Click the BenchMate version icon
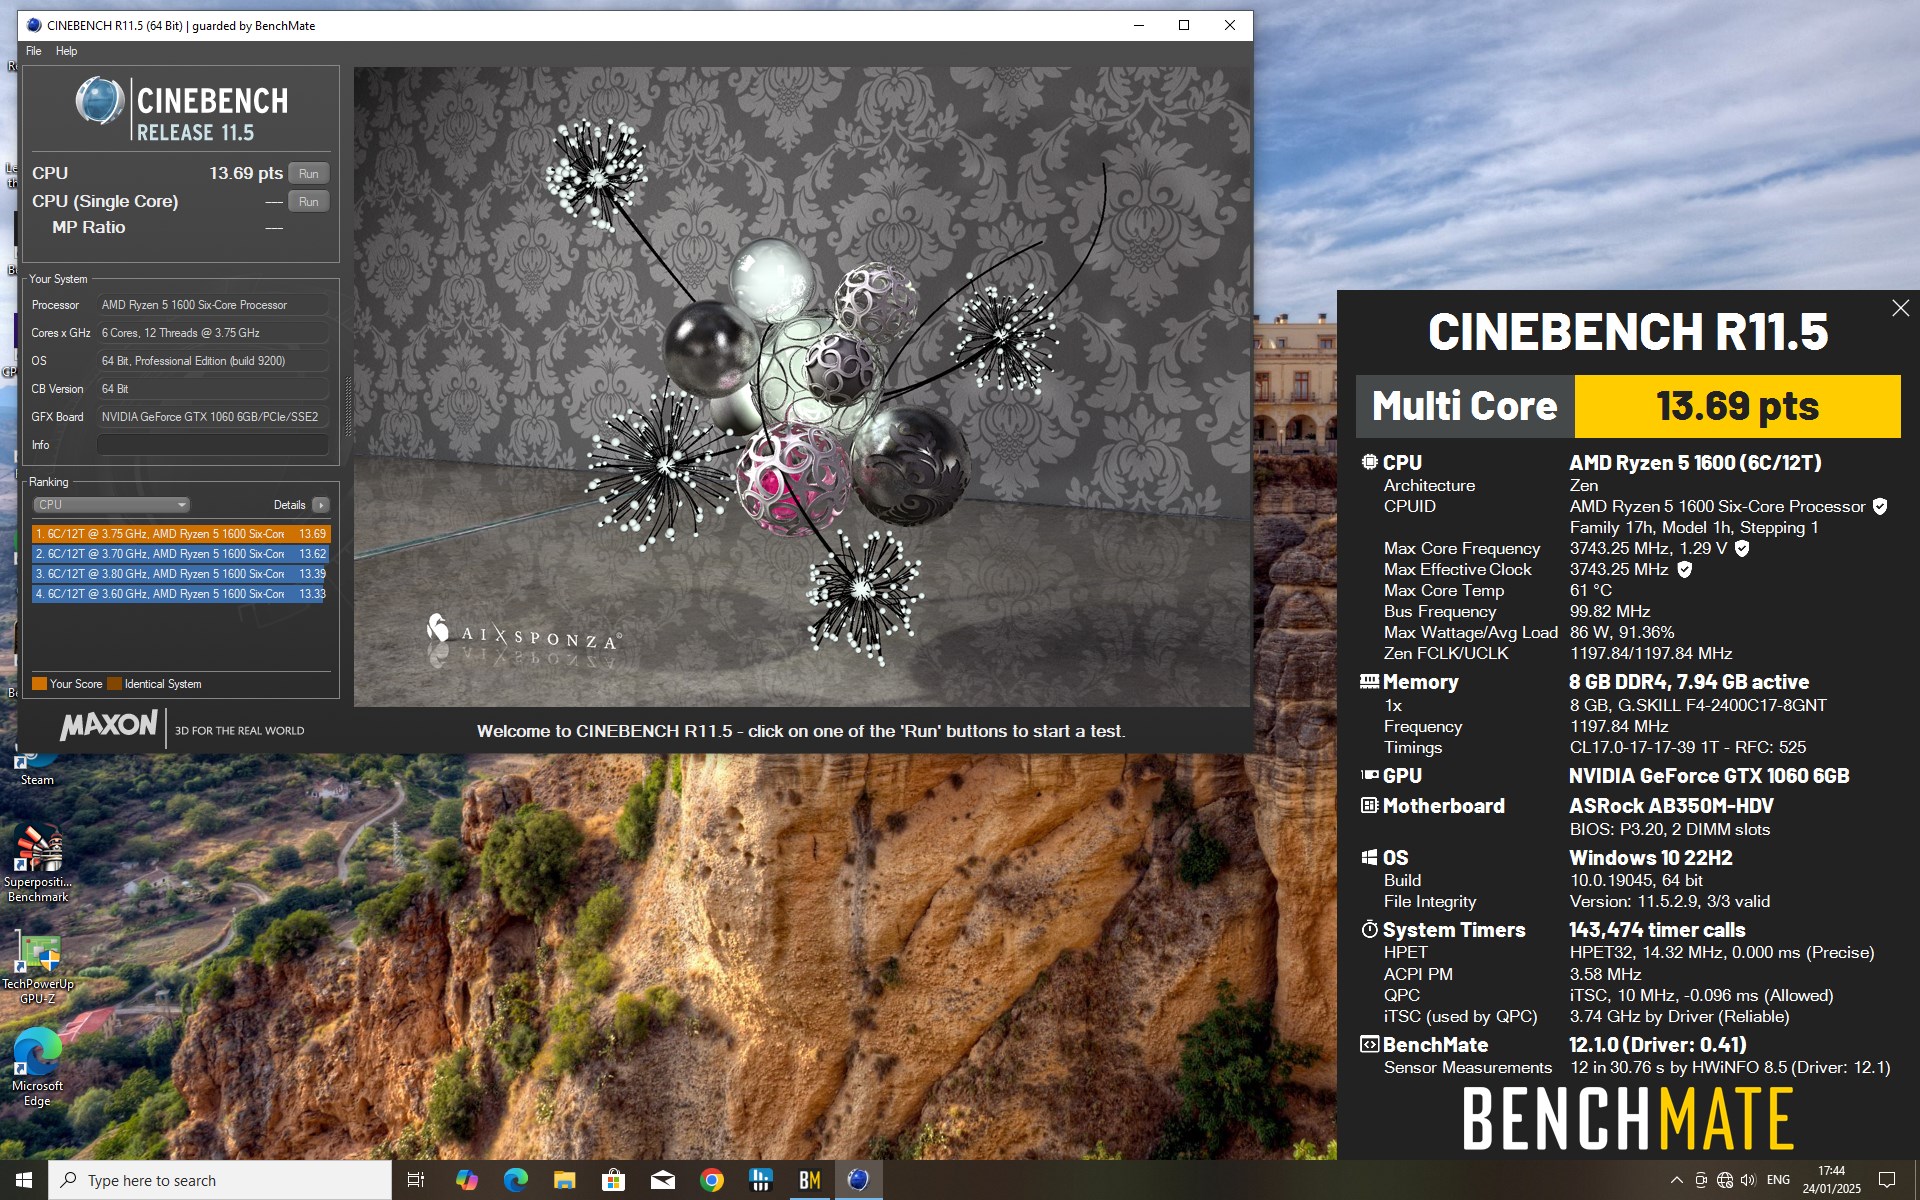The height and width of the screenshot is (1200, 1920). tap(1369, 1044)
